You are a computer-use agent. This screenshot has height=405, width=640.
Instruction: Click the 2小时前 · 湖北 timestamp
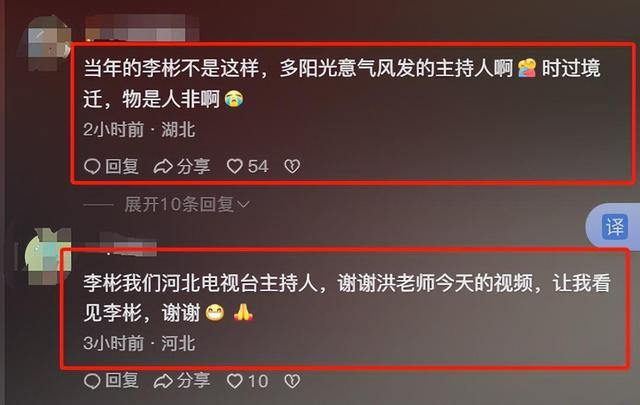click(139, 130)
